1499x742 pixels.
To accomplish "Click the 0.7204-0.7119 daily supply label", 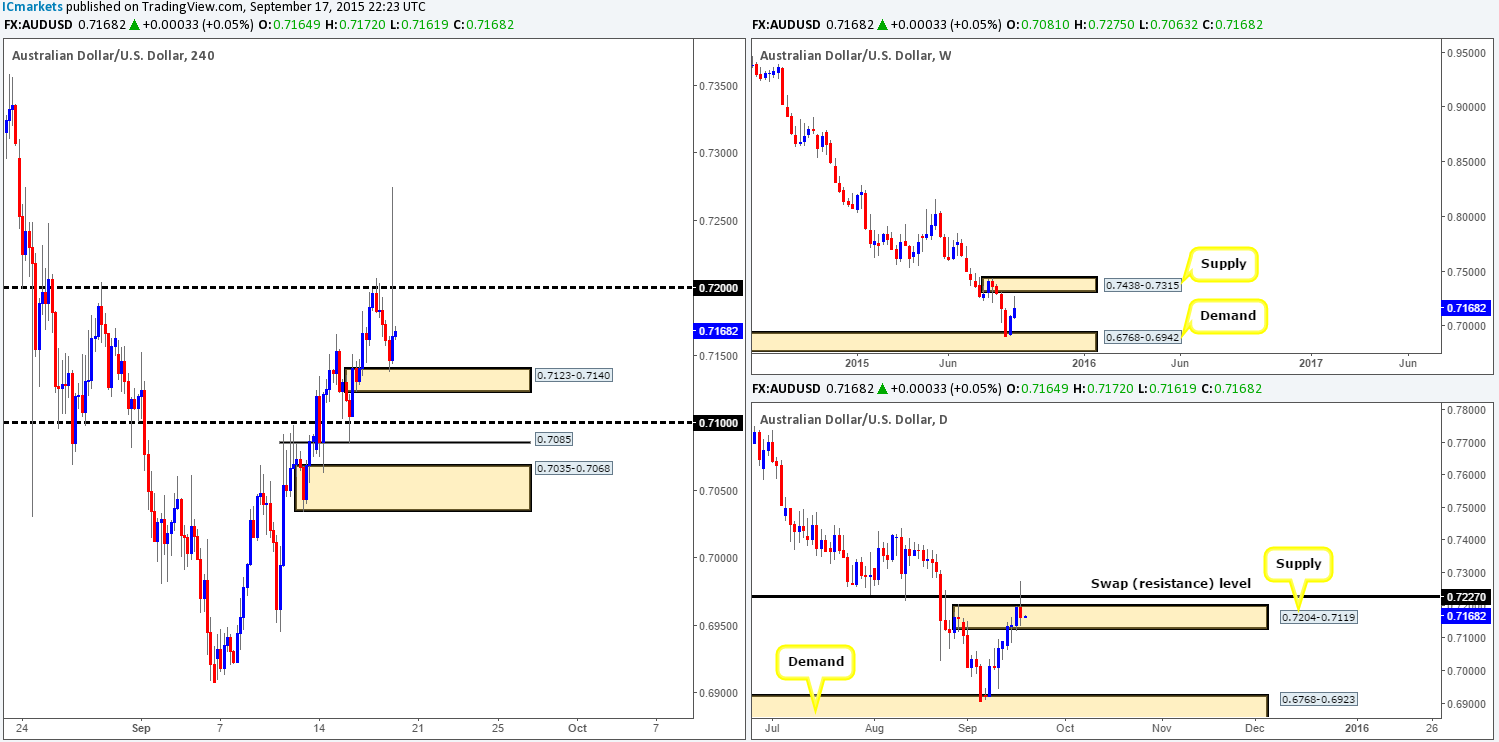I will (x=1317, y=618).
